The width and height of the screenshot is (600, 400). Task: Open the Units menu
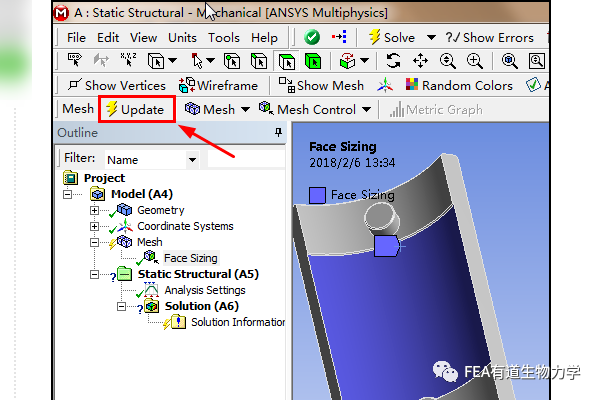click(x=182, y=38)
